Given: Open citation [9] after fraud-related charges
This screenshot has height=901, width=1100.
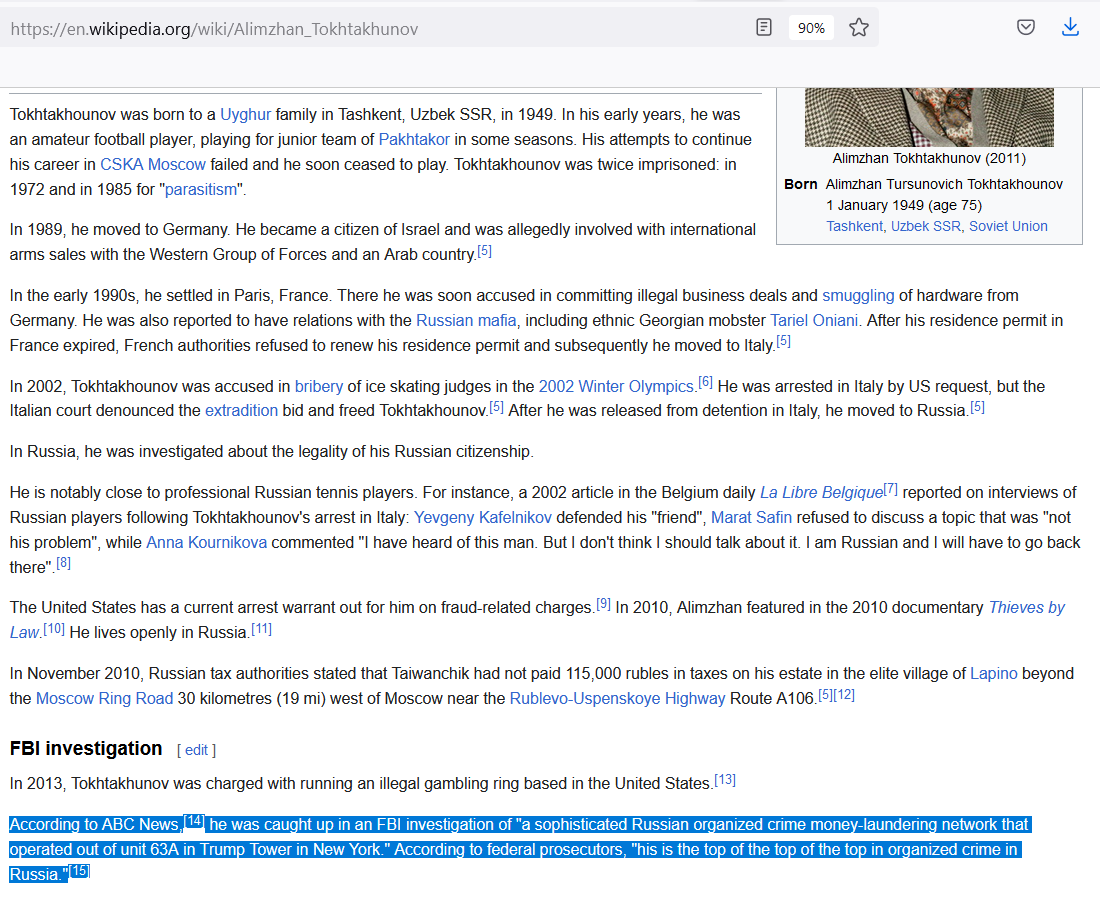Looking at the screenshot, I should [603, 603].
